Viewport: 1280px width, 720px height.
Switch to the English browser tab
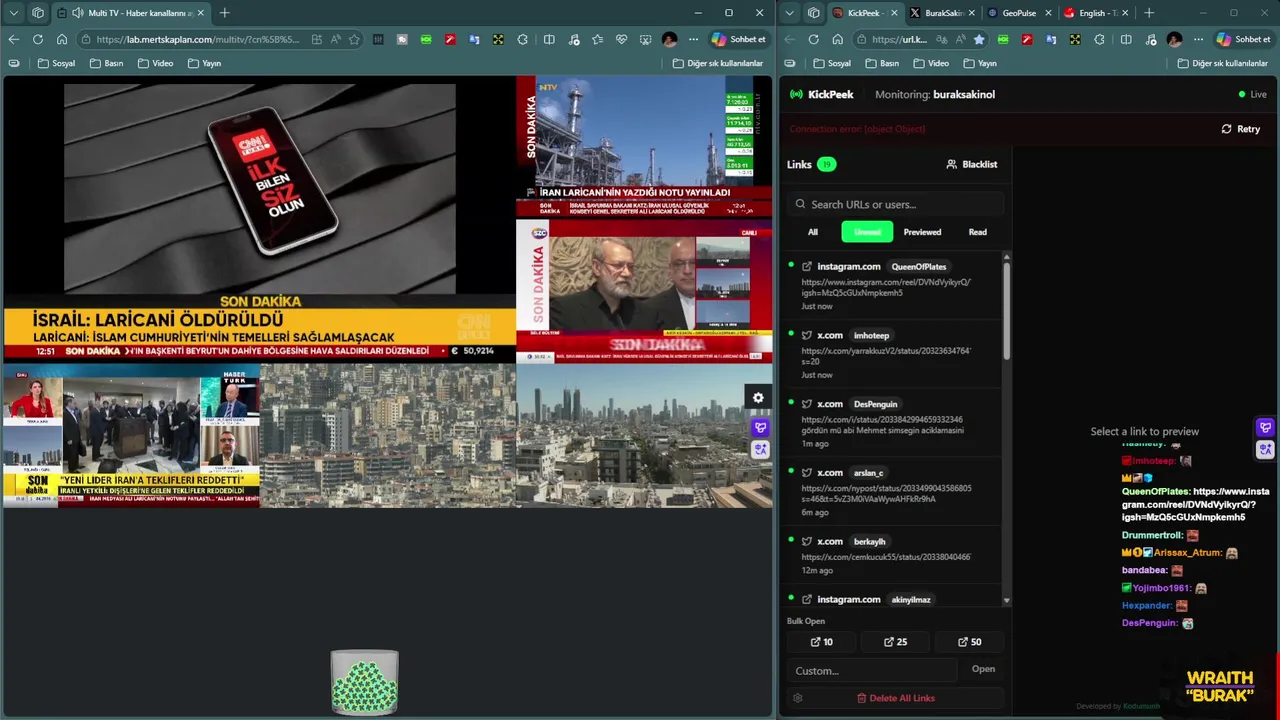tap(1095, 13)
